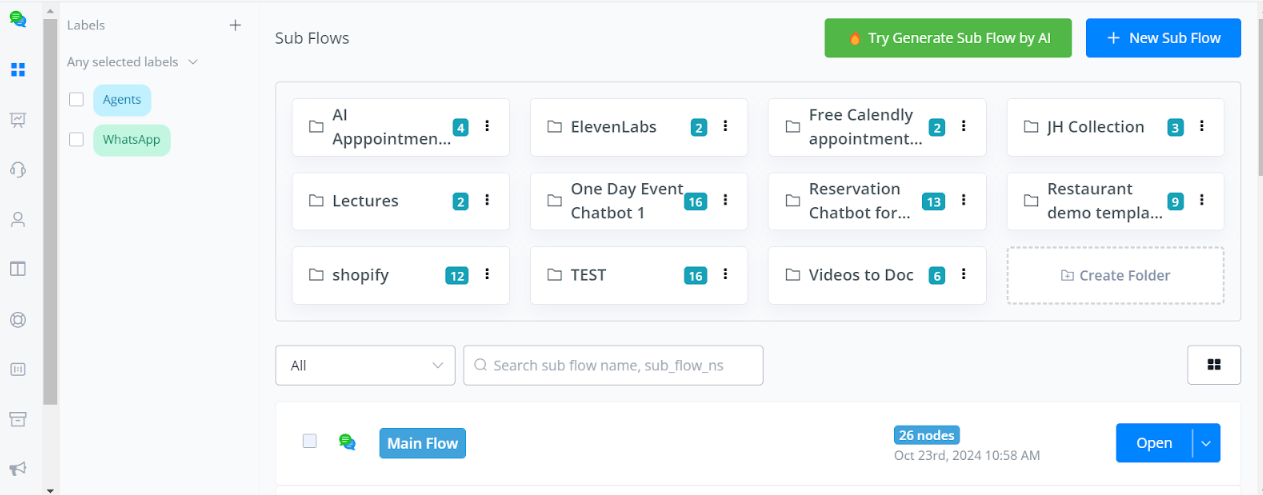Click the New Sub Flow button
Image resolution: width=1263 pixels, height=495 pixels.
tap(1163, 38)
